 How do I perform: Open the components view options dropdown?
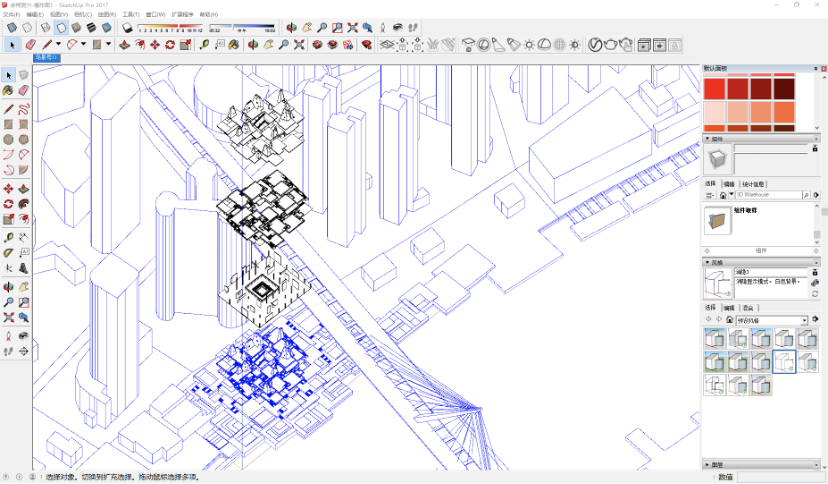coord(710,195)
